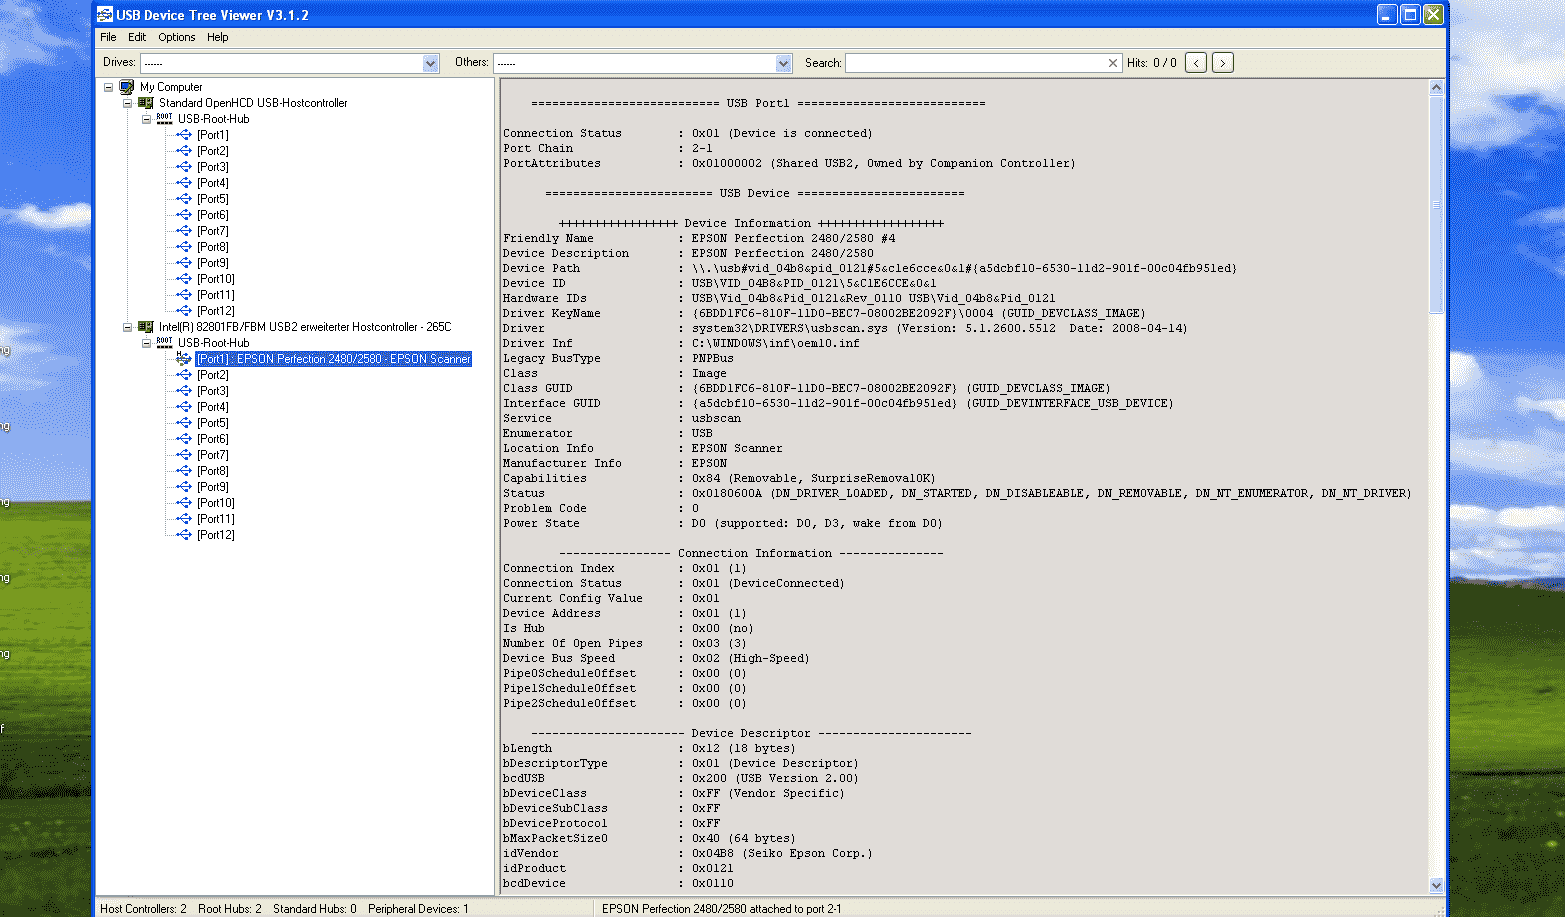
Task: Select [Port10] label under the OpenHCD root hub
Action: pyautogui.click(x=216, y=279)
